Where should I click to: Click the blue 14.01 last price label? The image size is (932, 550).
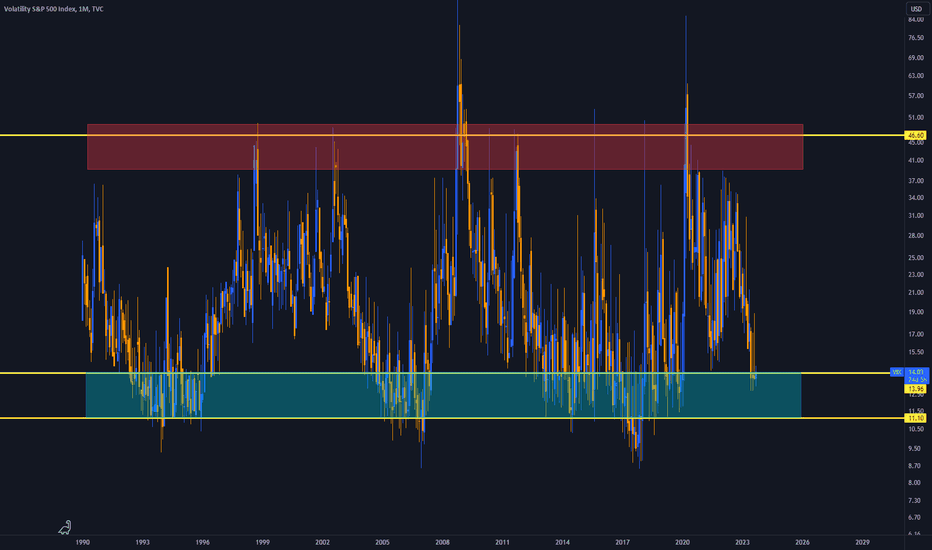coord(916,372)
